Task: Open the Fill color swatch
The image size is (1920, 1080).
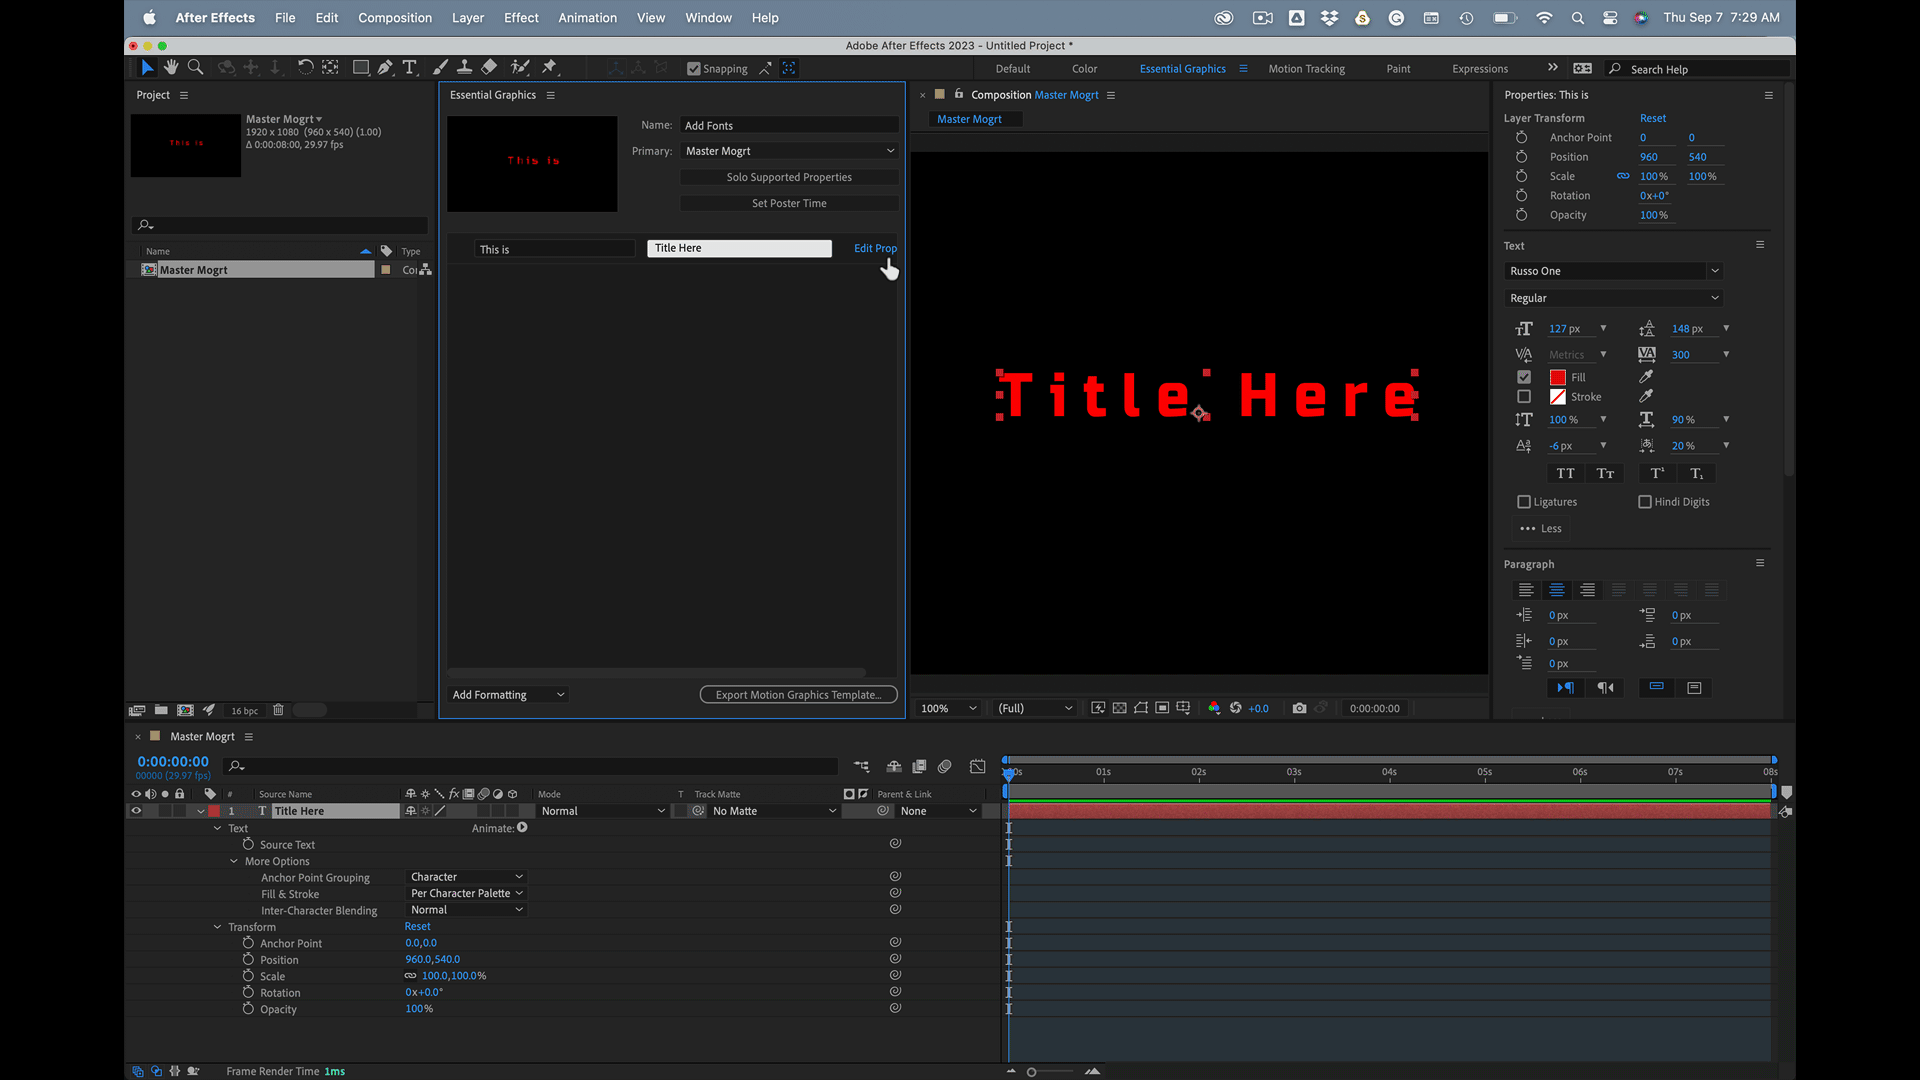Action: 1557,377
